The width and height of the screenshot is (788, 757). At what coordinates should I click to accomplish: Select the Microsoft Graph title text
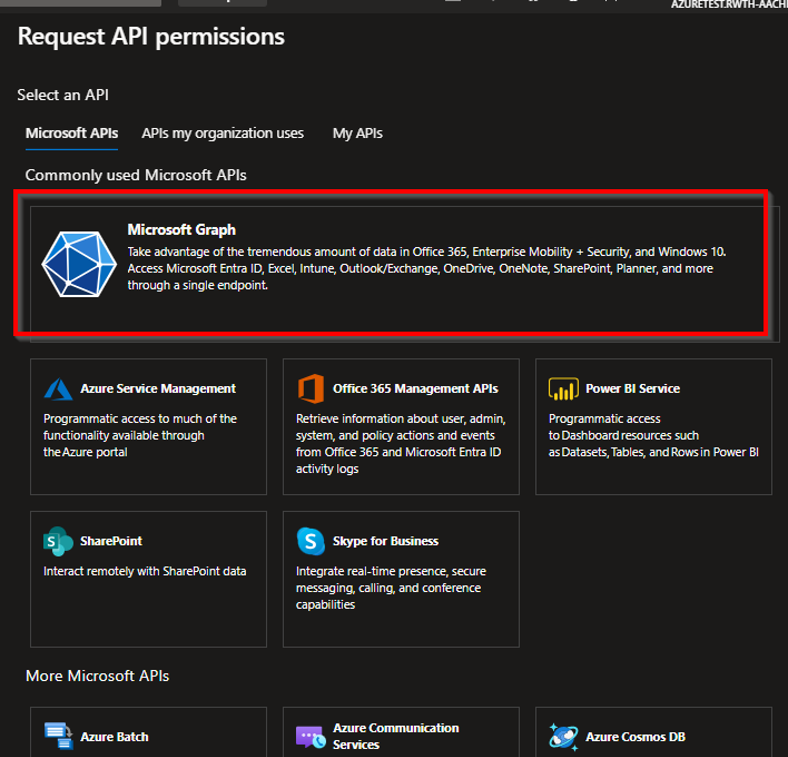(x=181, y=230)
